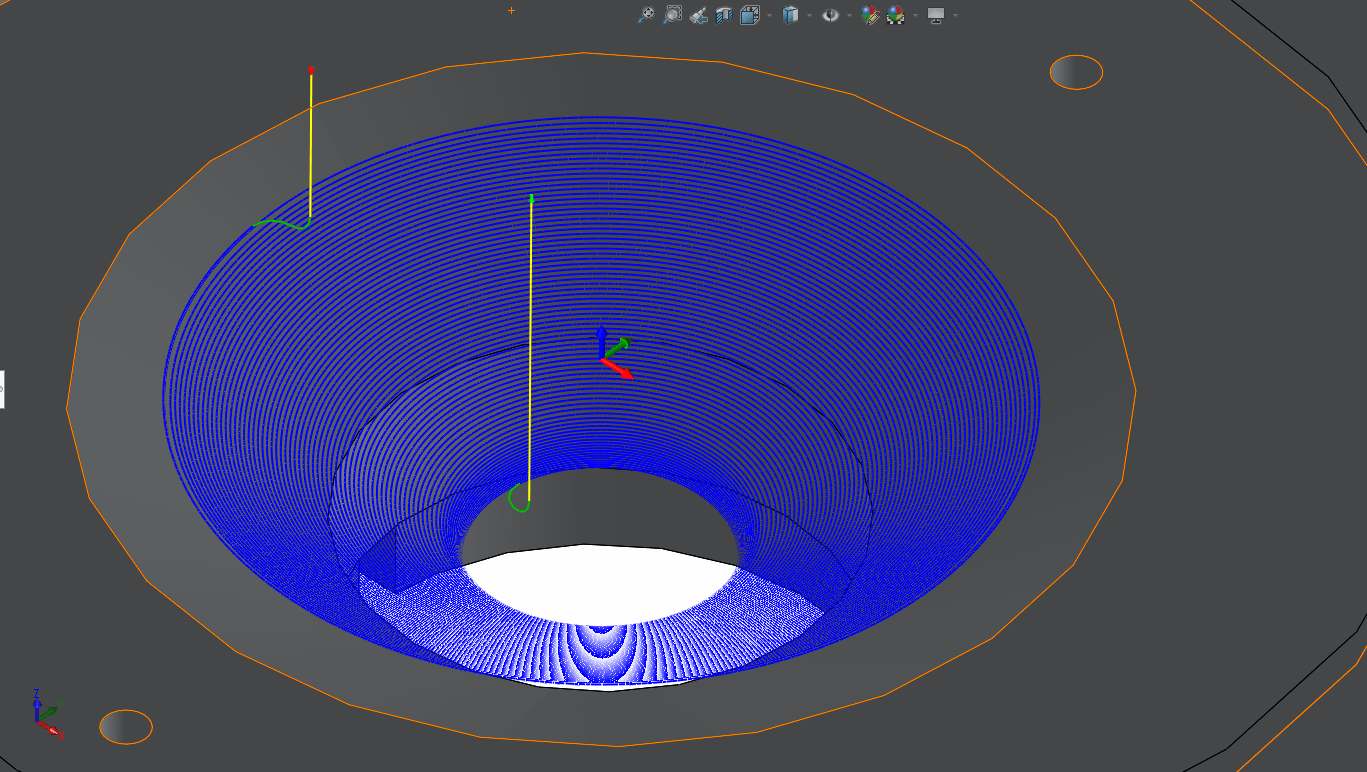Click the shaded globe with pencil icon
This screenshot has width=1367, height=772.
coord(869,14)
